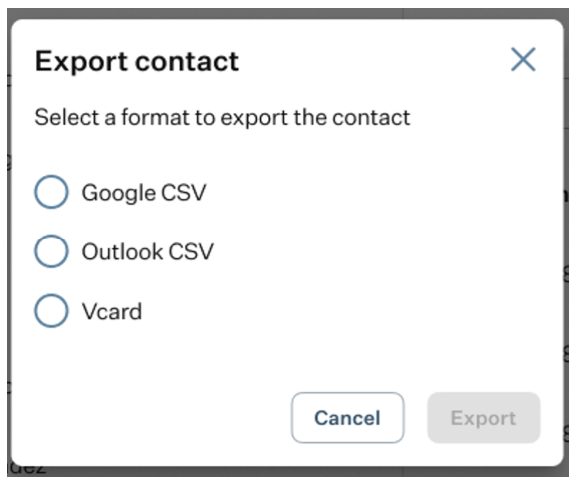Screen dimensions: 575x480
Task: Tap the outlined Cancel button
Action: 348,418
